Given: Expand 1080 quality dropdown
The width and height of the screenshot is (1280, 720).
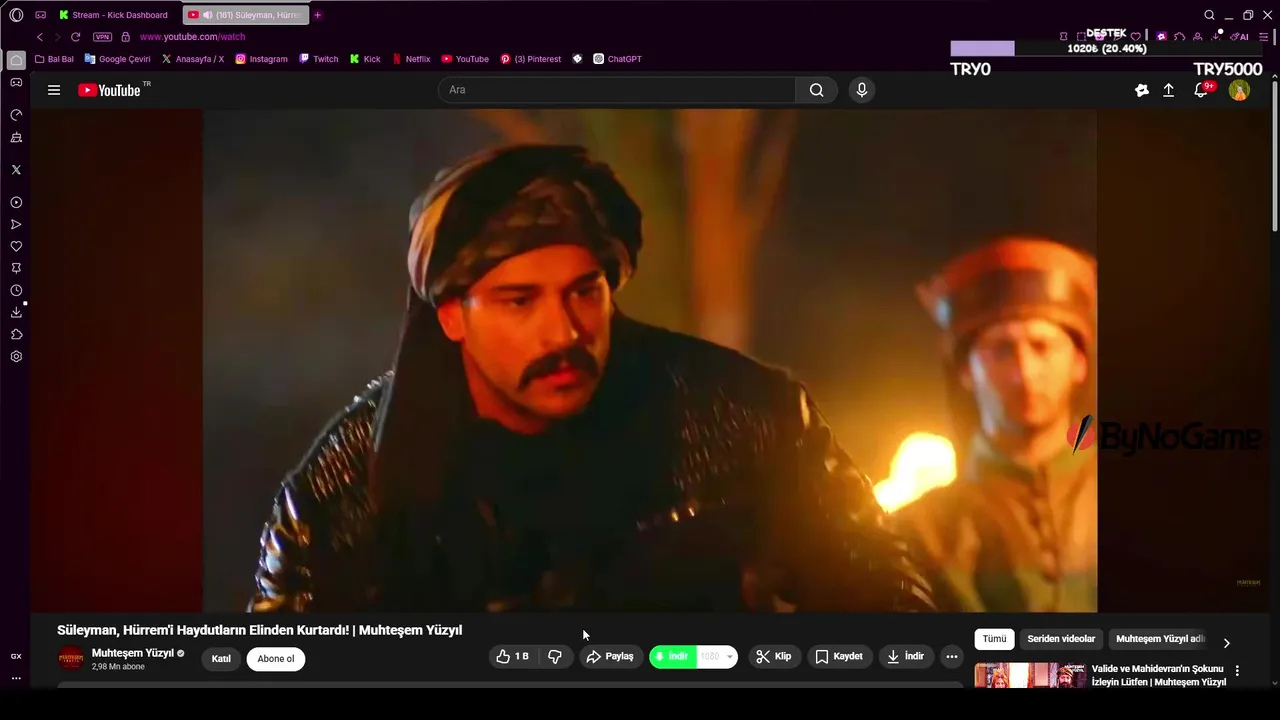Looking at the screenshot, I should 717,657.
